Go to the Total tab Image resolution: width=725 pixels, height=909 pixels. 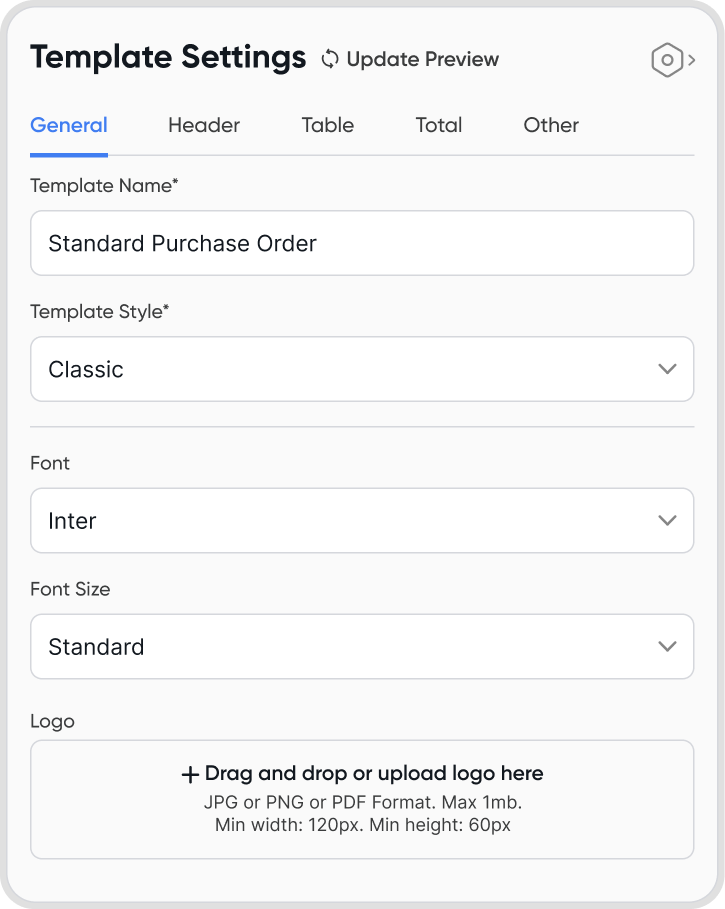point(439,125)
